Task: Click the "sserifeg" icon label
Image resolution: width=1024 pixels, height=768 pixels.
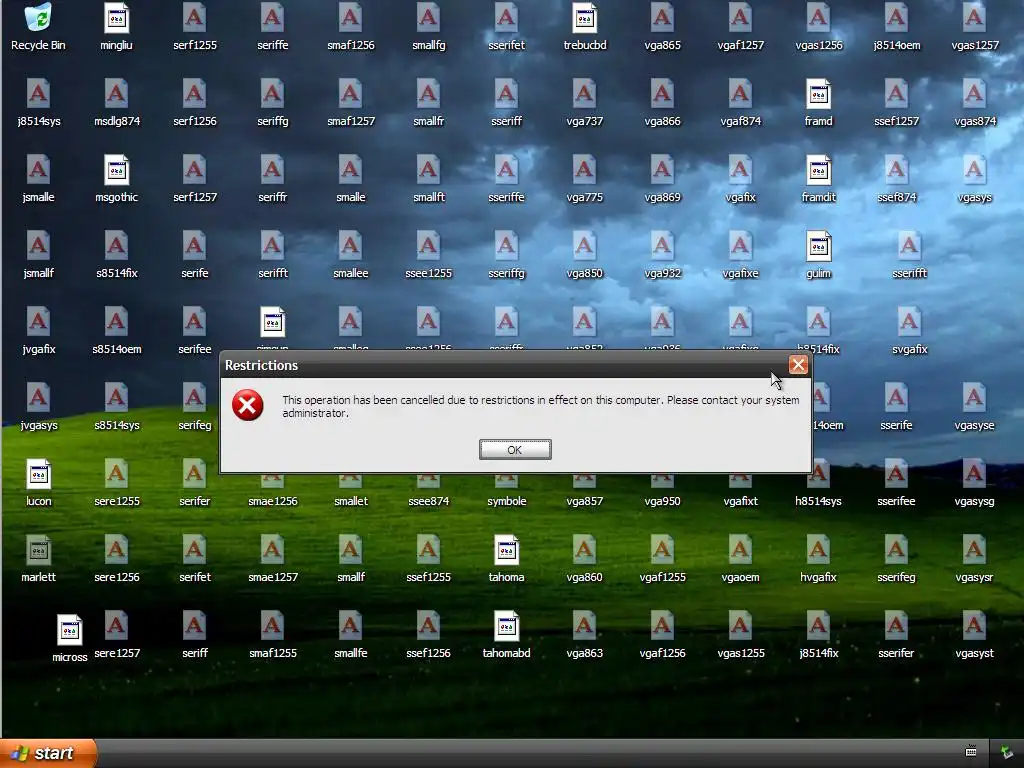Action: pos(896,577)
